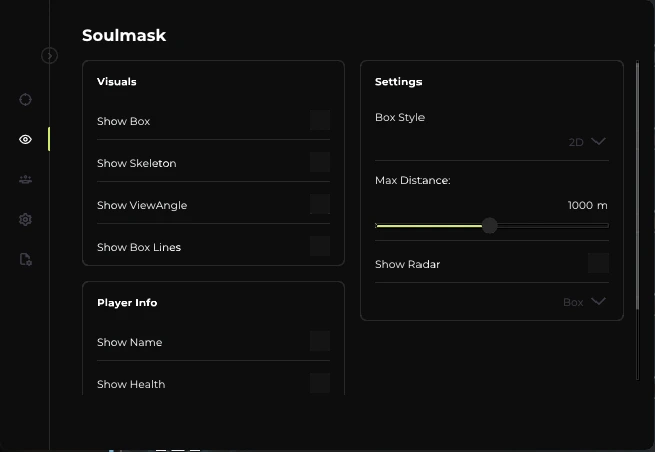Enable the Show Radar checkbox
655x452 pixels.
tap(598, 263)
